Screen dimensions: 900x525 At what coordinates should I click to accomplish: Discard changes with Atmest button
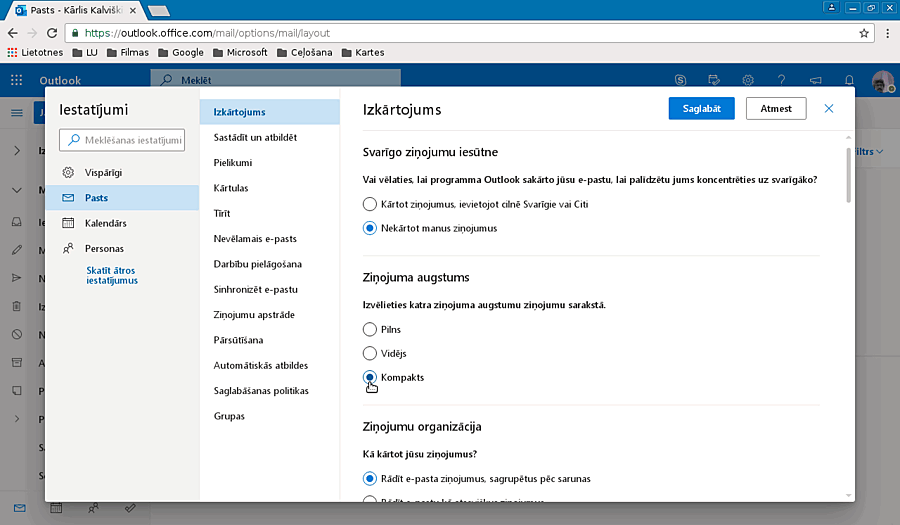coord(776,108)
